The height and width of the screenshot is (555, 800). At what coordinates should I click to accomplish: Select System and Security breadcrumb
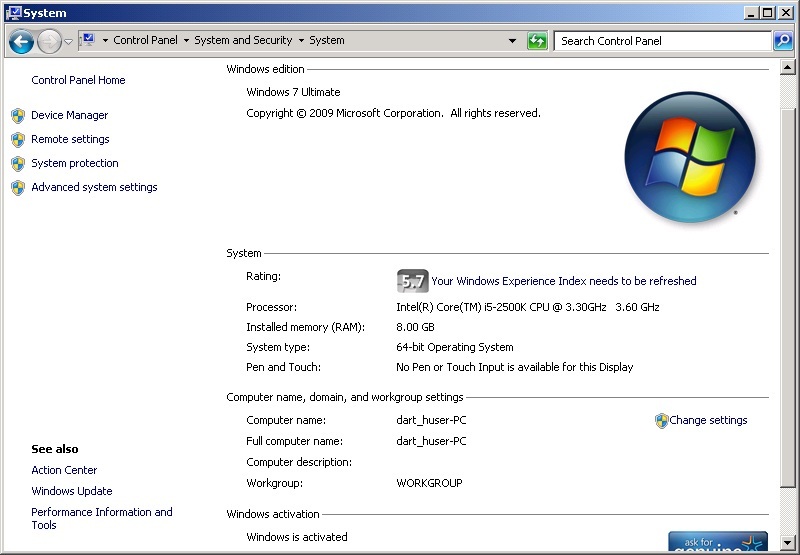tap(243, 40)
